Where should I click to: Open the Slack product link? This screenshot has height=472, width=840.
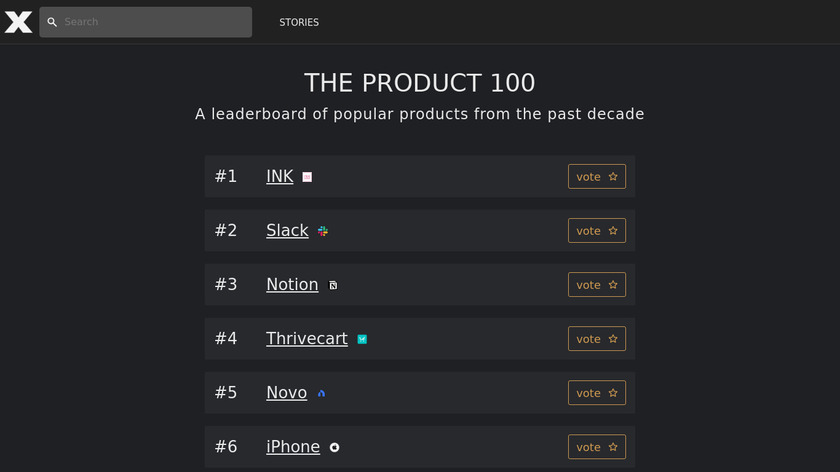coord(287,231)
